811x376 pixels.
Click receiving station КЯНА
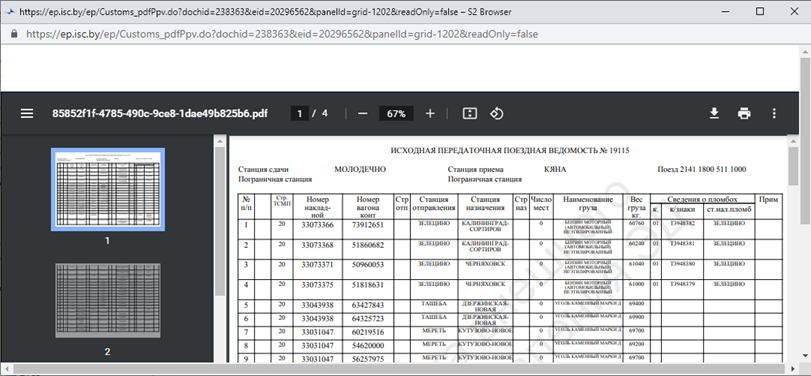555,170
